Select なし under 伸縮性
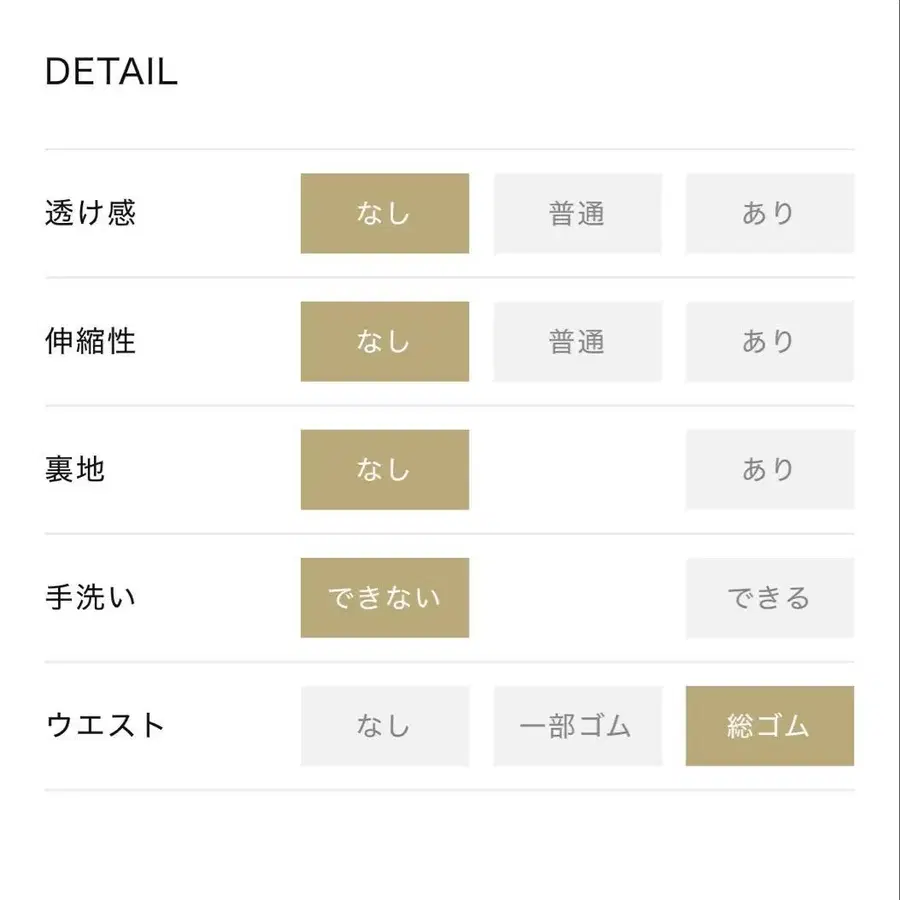Screen dimensions: 900x900 384,341
